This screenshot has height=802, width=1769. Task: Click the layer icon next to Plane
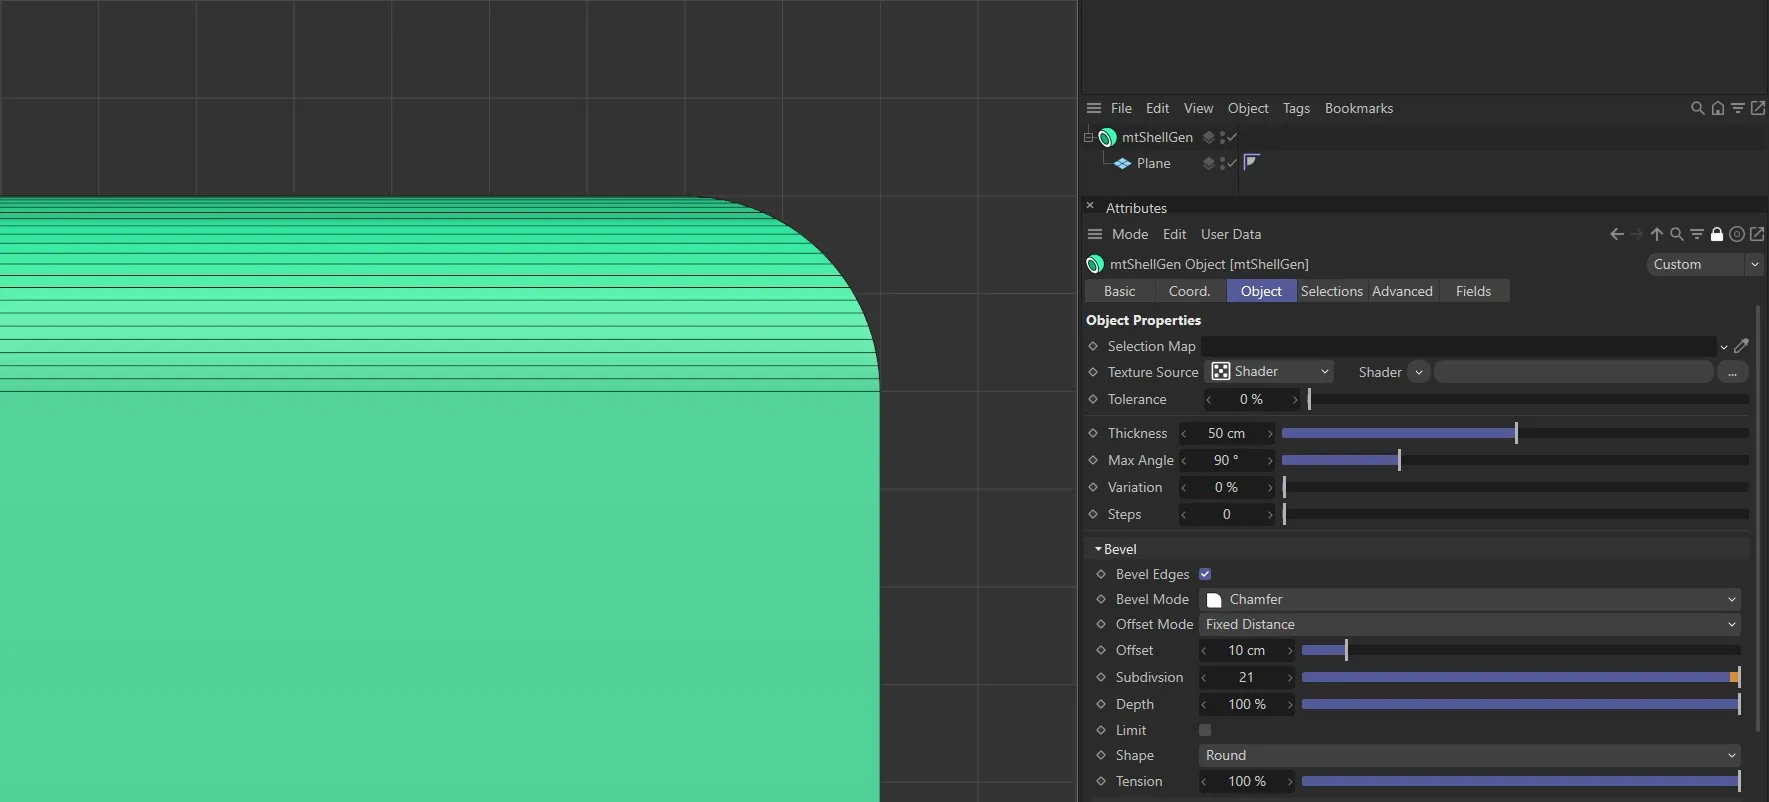point(1209,163)
